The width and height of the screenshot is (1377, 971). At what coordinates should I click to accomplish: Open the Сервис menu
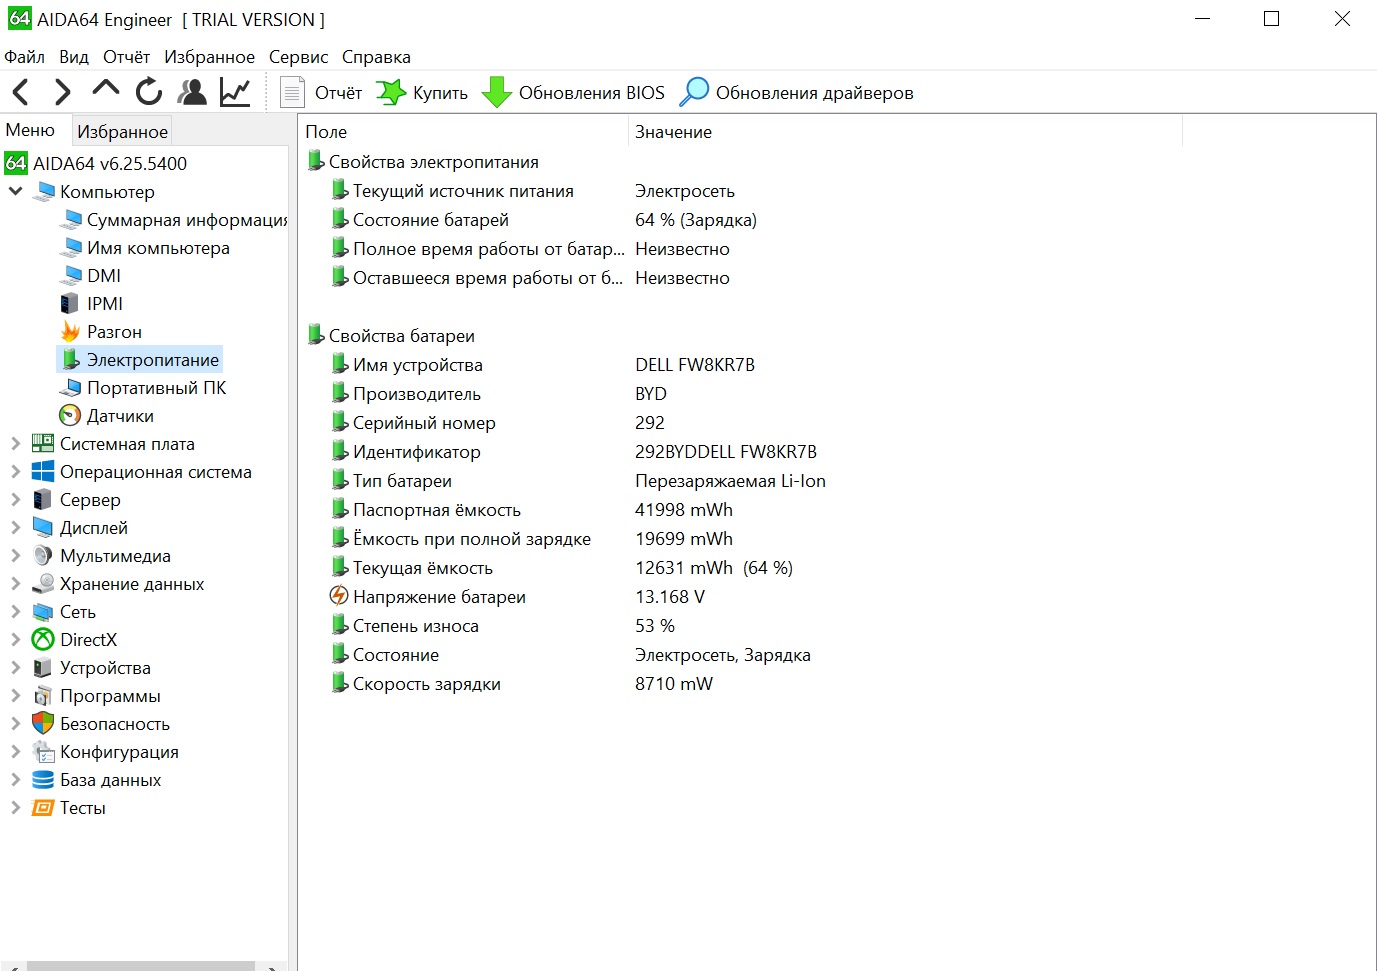pos(298,57)
